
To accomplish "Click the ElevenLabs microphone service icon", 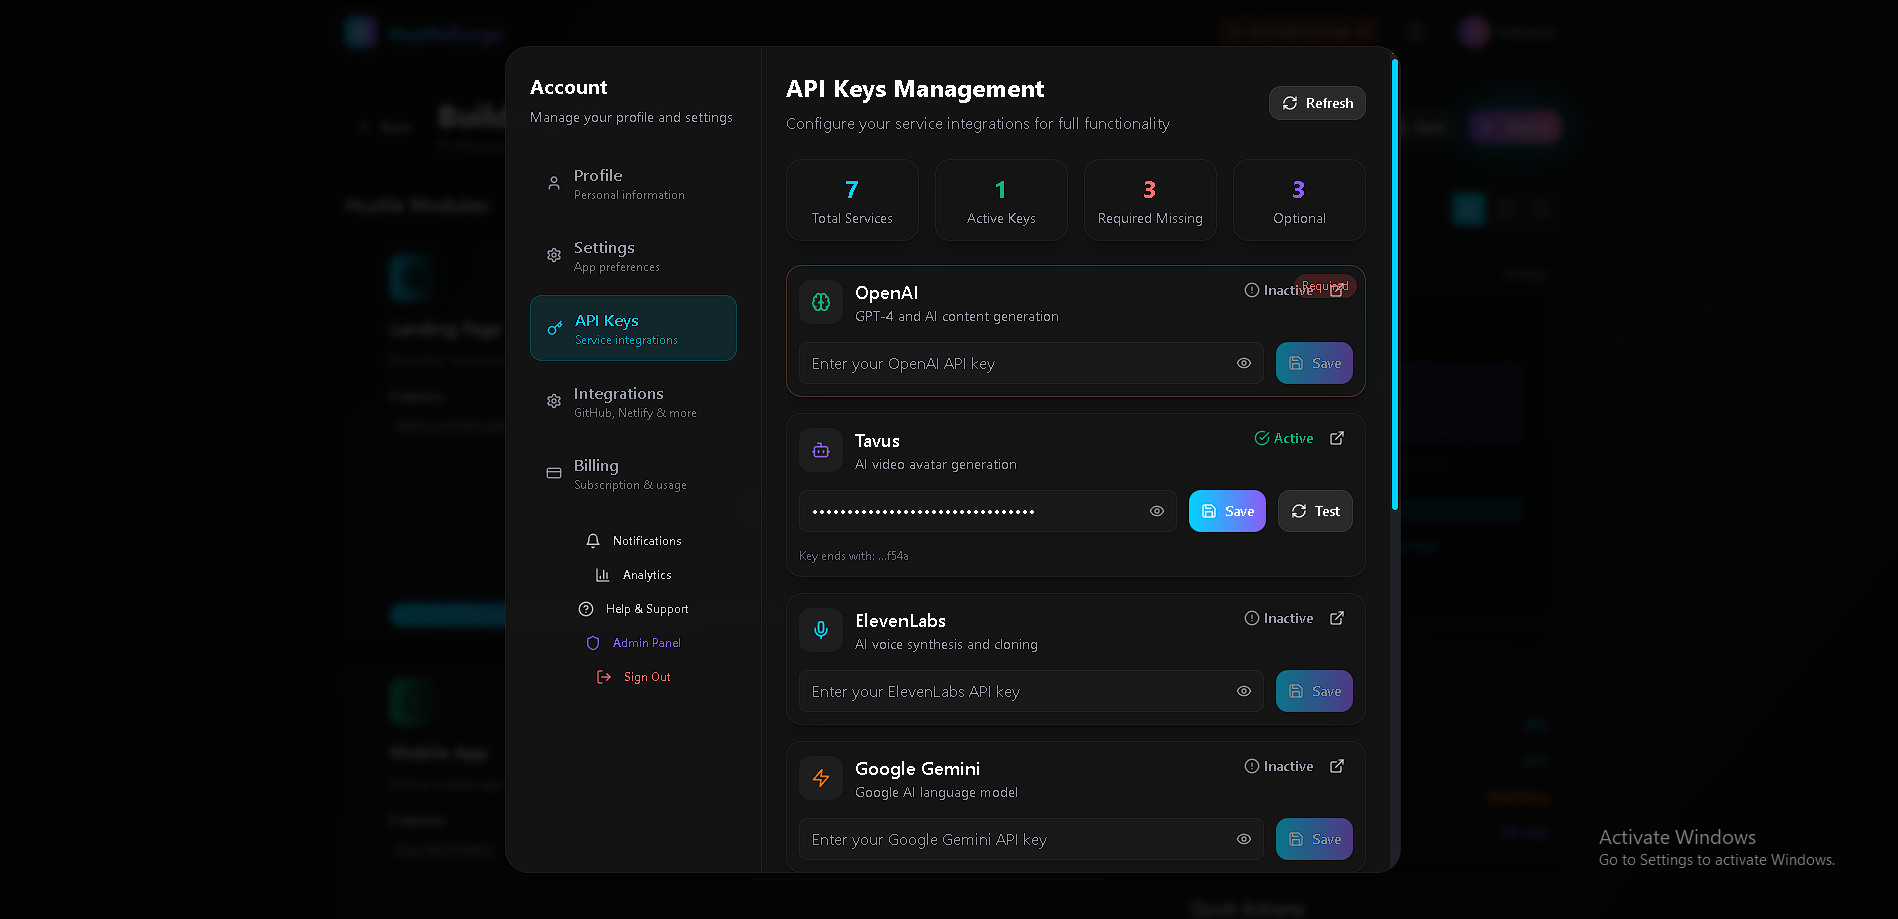I will [x=821, y=630].
